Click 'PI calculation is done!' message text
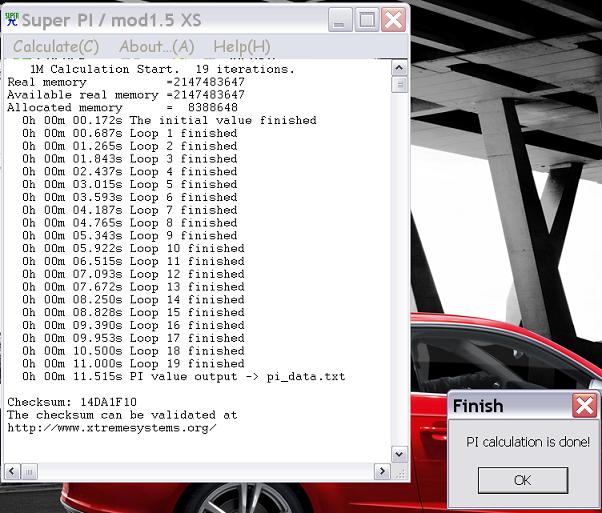Screen dimensions: 602x513 528,442
